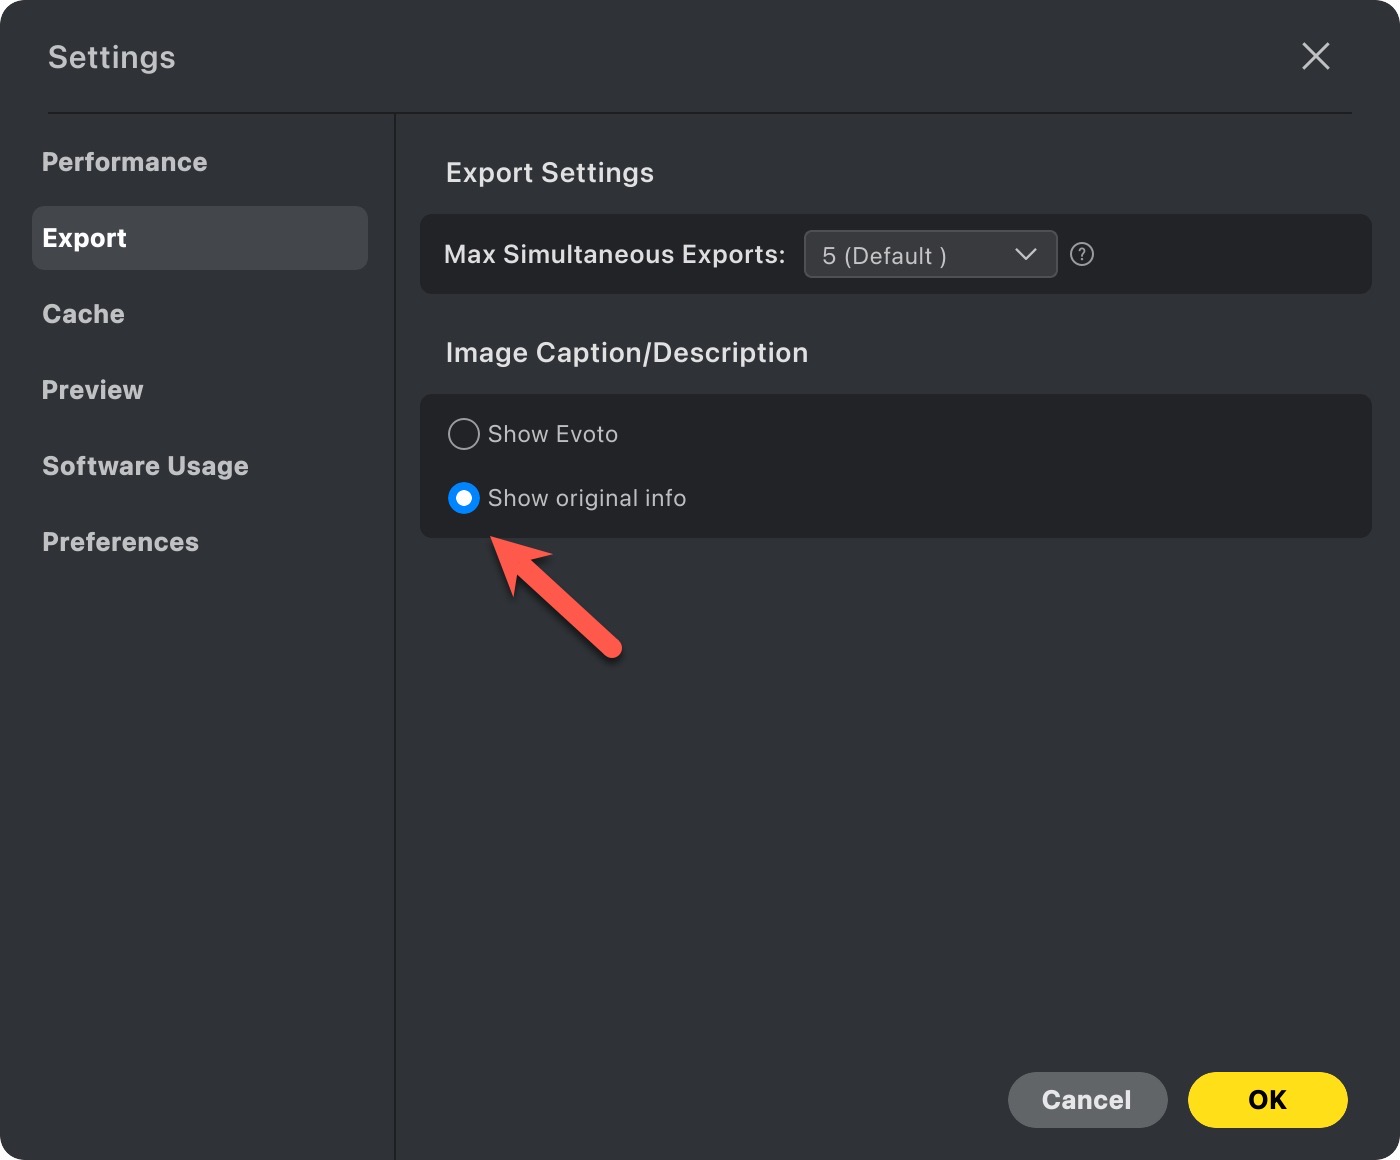Viewport: 1400px width, 1160px height.
Task: Close the Settings dialog with the X icon
Action: coord(1315,56)
